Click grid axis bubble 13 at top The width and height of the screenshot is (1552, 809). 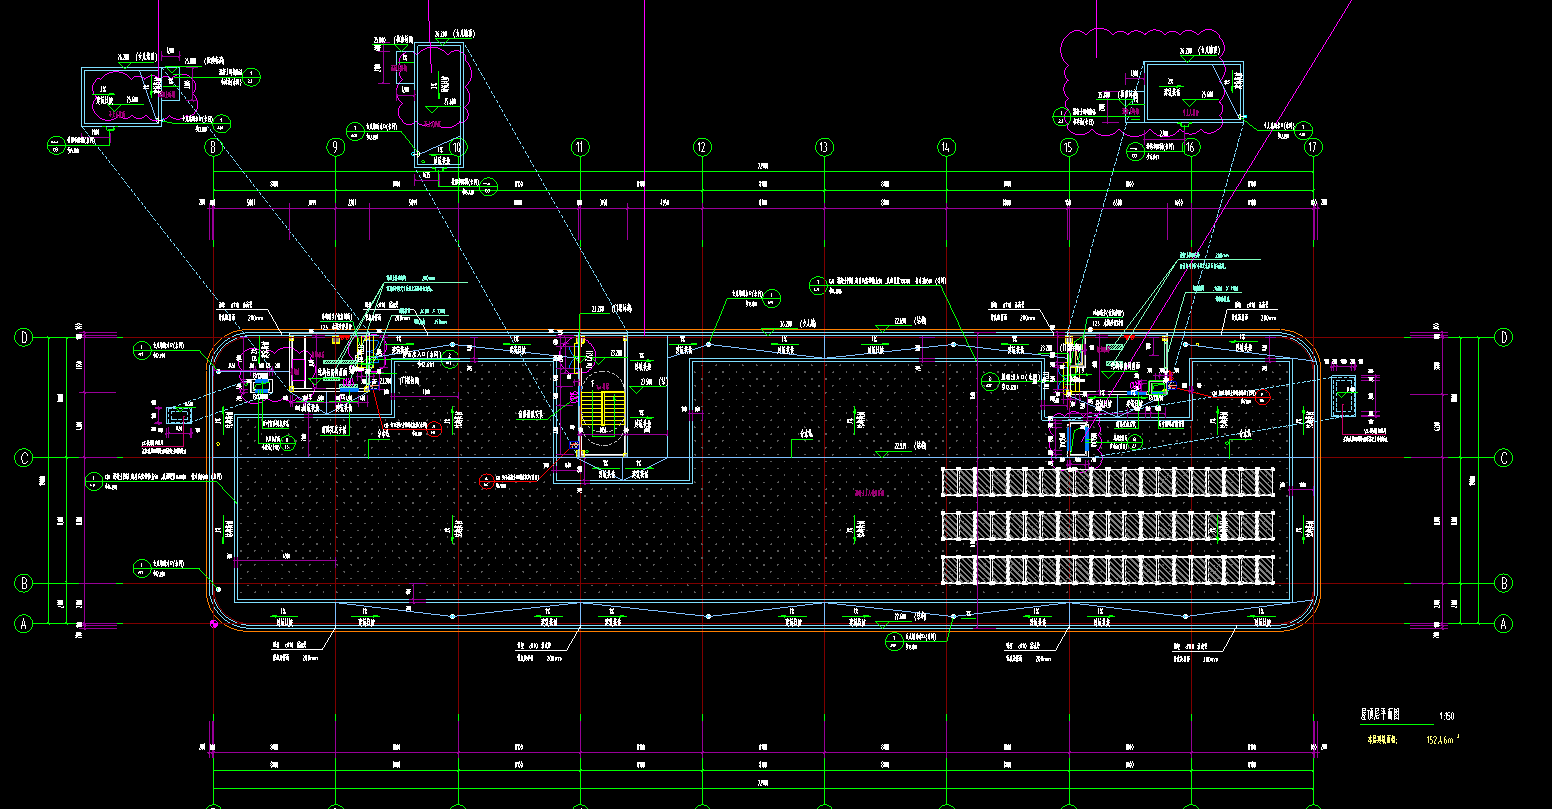click(x=824, y=147)
